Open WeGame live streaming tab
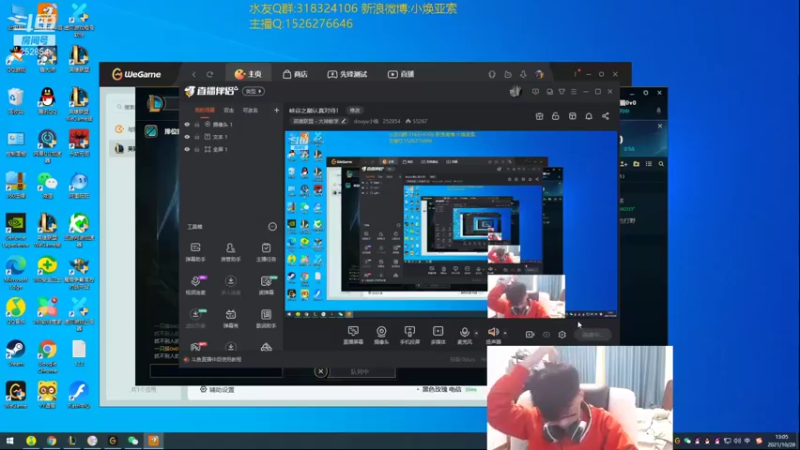The width and height of the screenshot is (800, 450). pyautogui.click(x=401, y=74)
